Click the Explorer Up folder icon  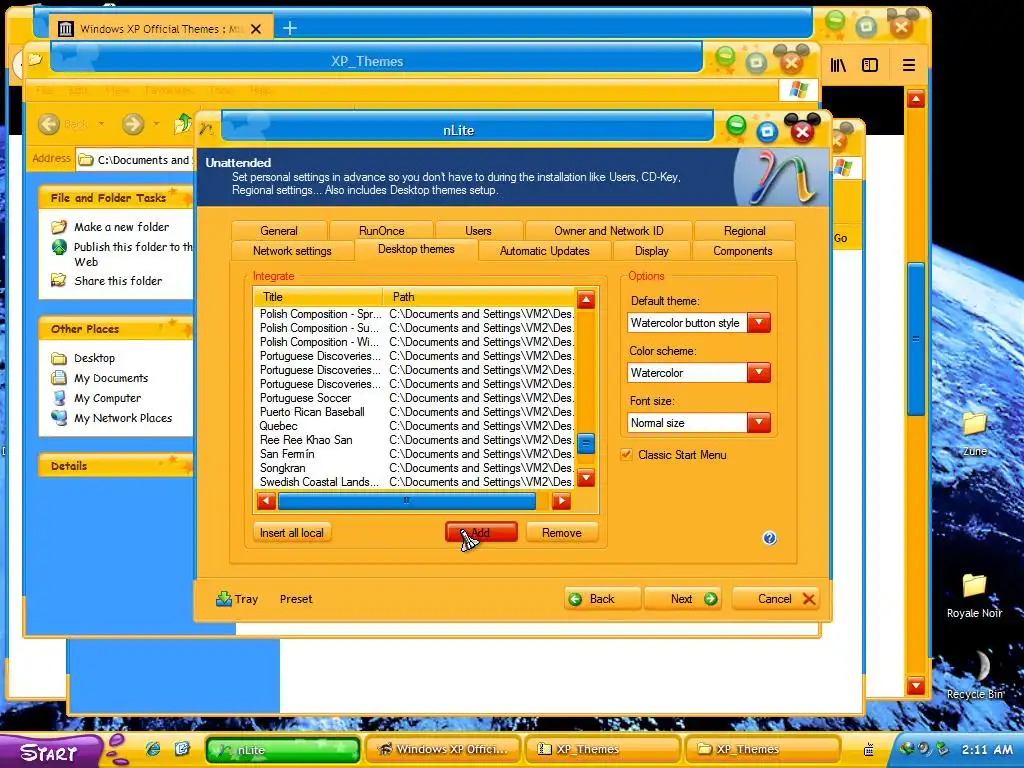[x=183, y=123]
